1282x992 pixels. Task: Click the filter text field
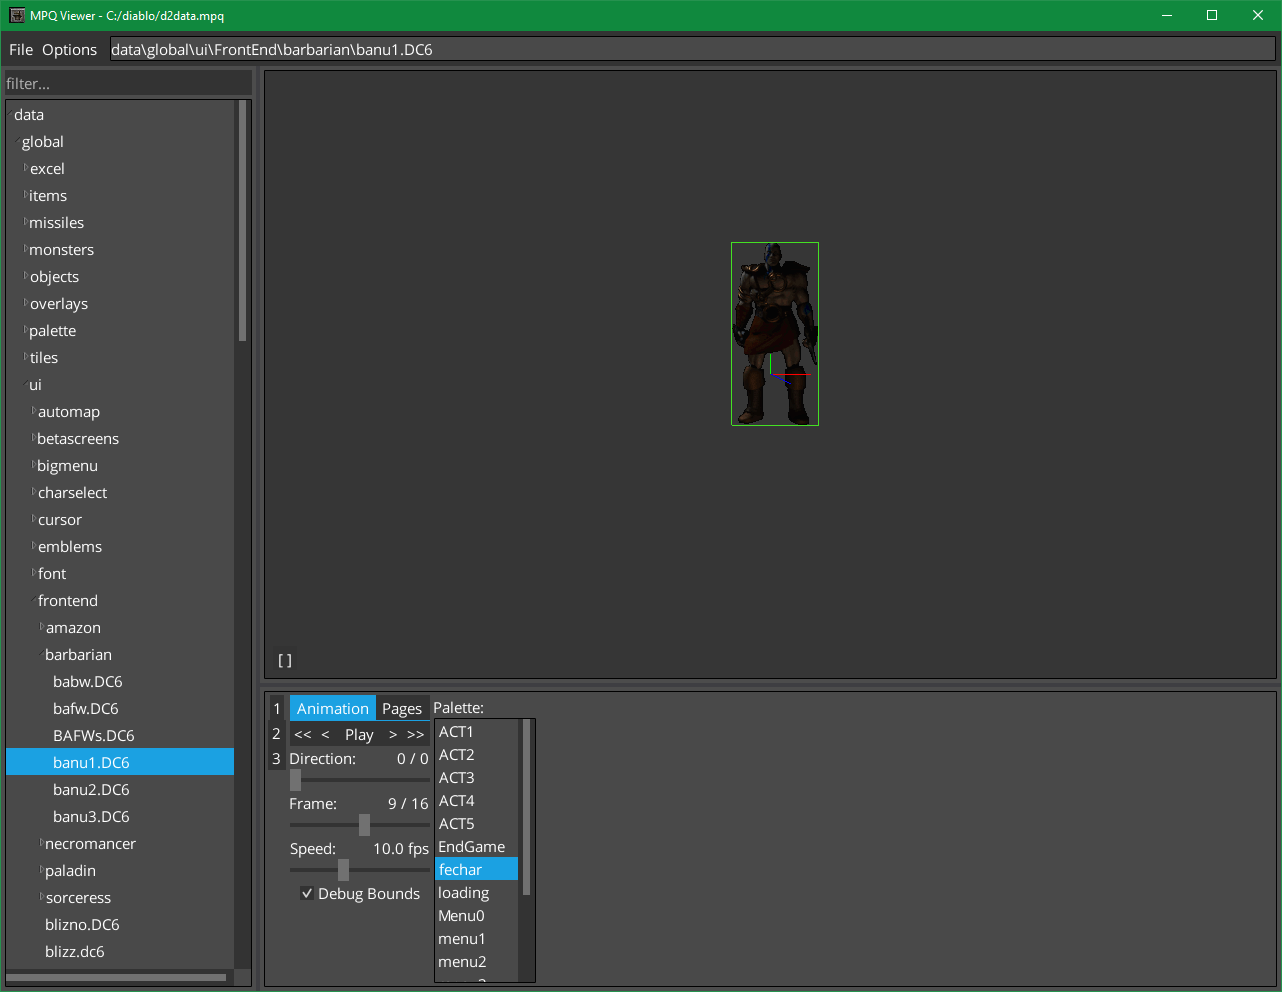(x=127, y=84)
